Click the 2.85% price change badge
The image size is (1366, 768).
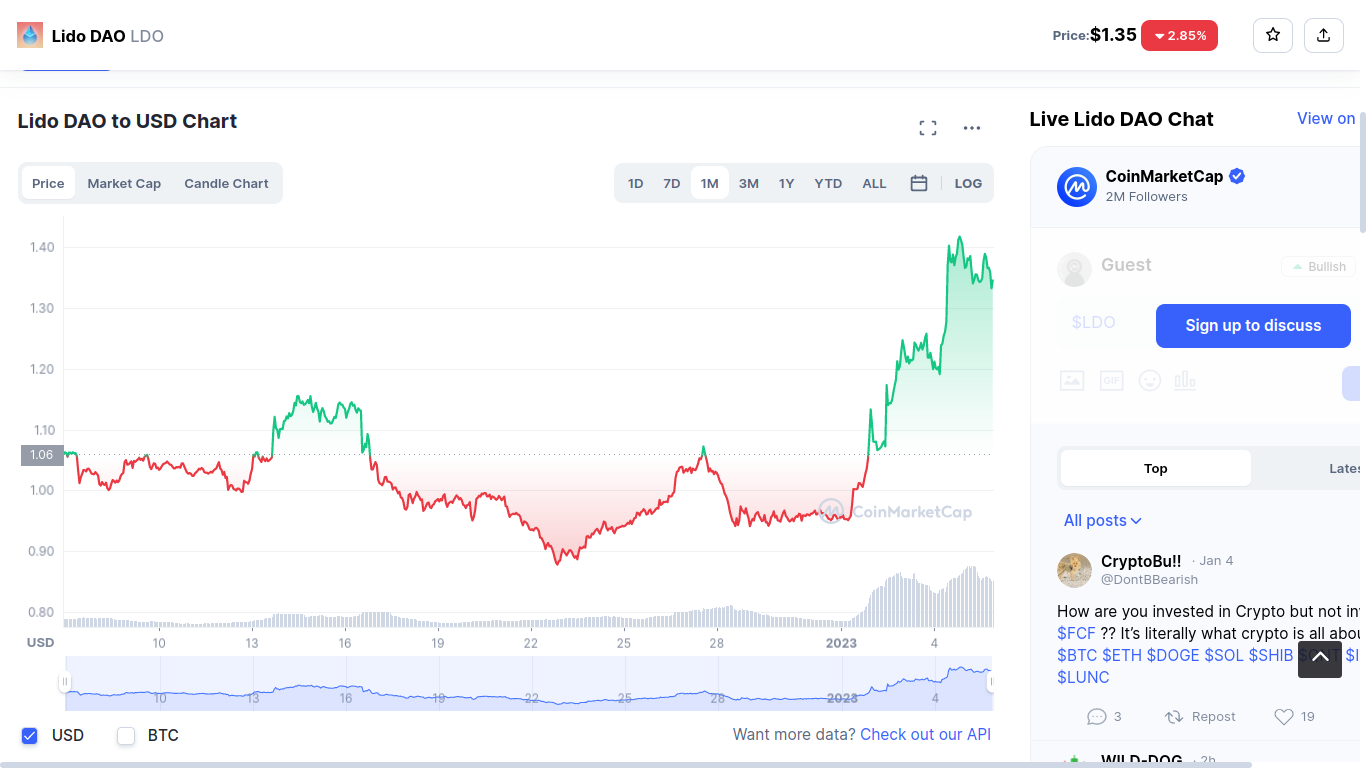pyautogui.click(x=1179, y=35)
